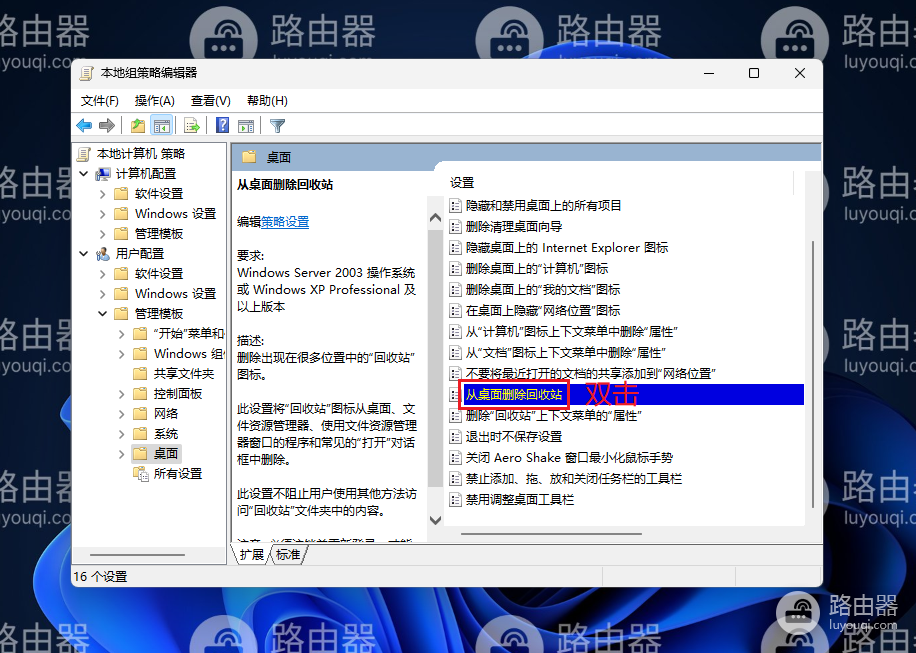Click the settings list vertical scrollbar
The height and width of the screenshot is (653, 916).
pyautogui.click(x=813, y=374)
